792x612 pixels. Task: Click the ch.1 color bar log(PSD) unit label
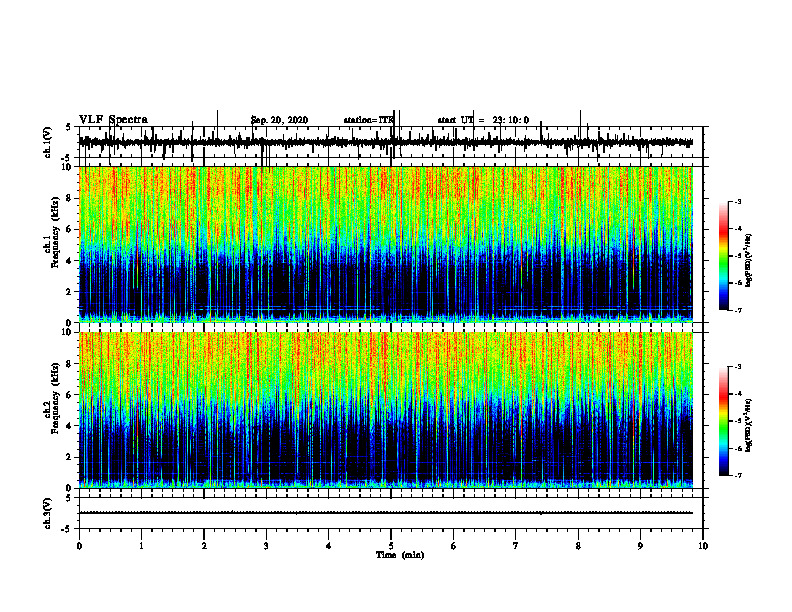point(749,261)
